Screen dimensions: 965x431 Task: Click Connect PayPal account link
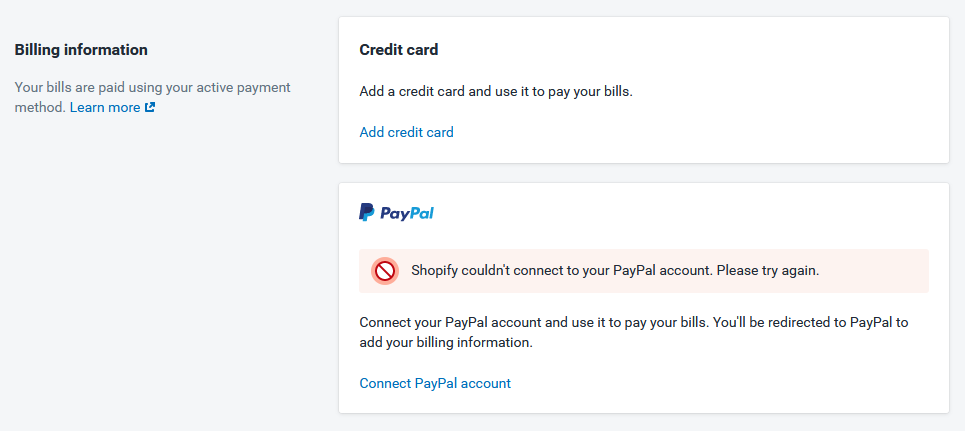(x=435, y=383)
